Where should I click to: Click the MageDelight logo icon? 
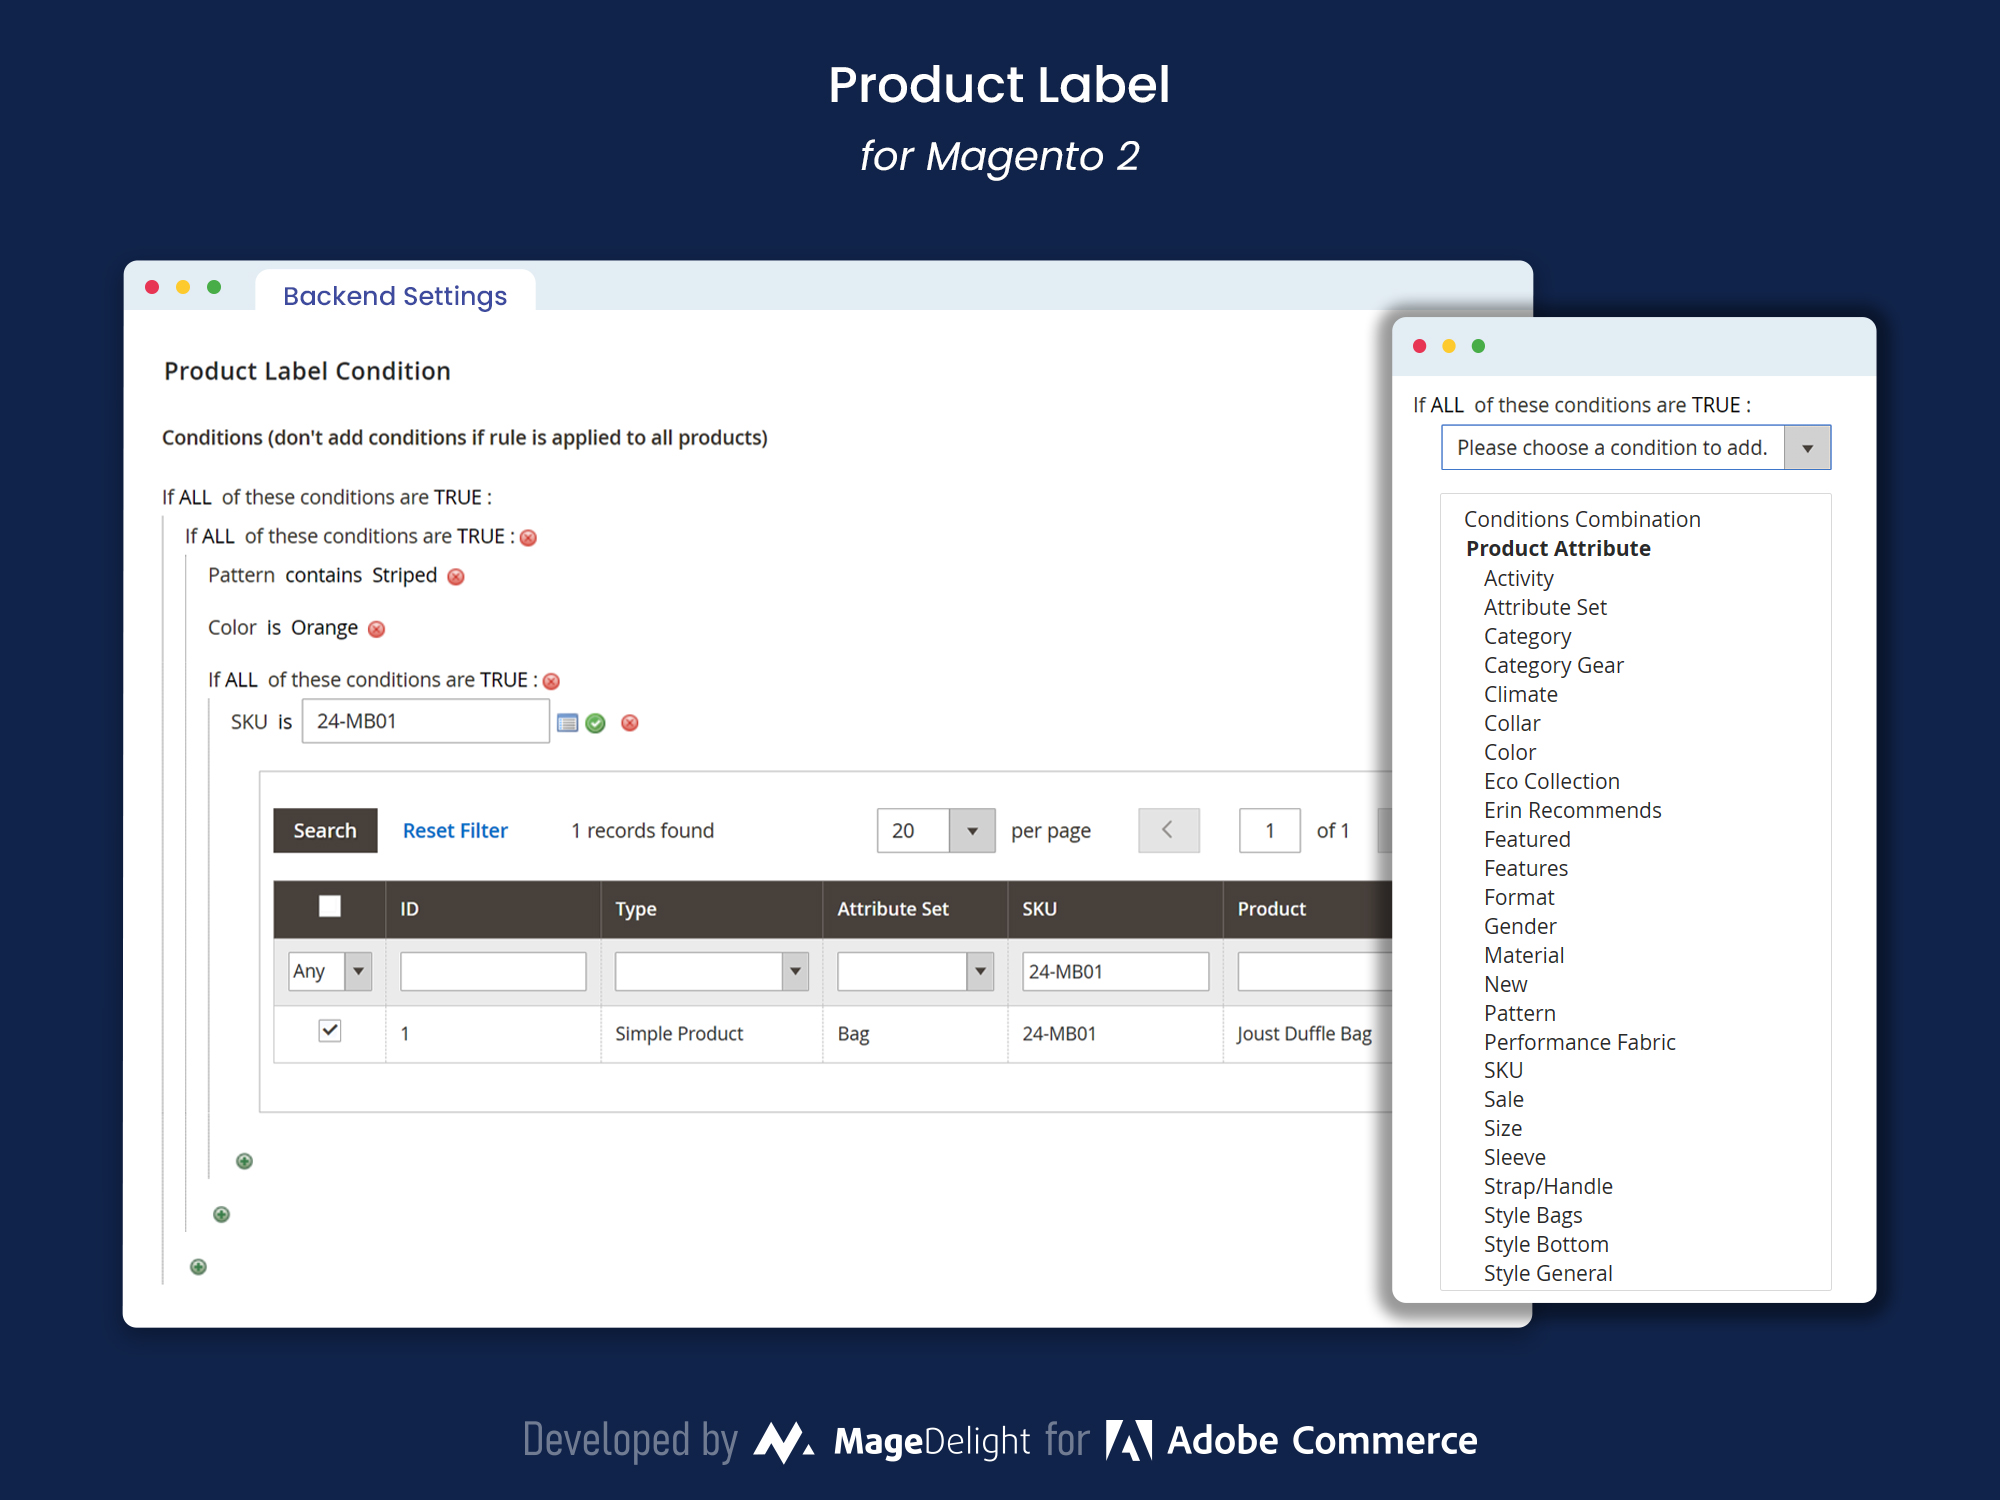(783, 1441)
